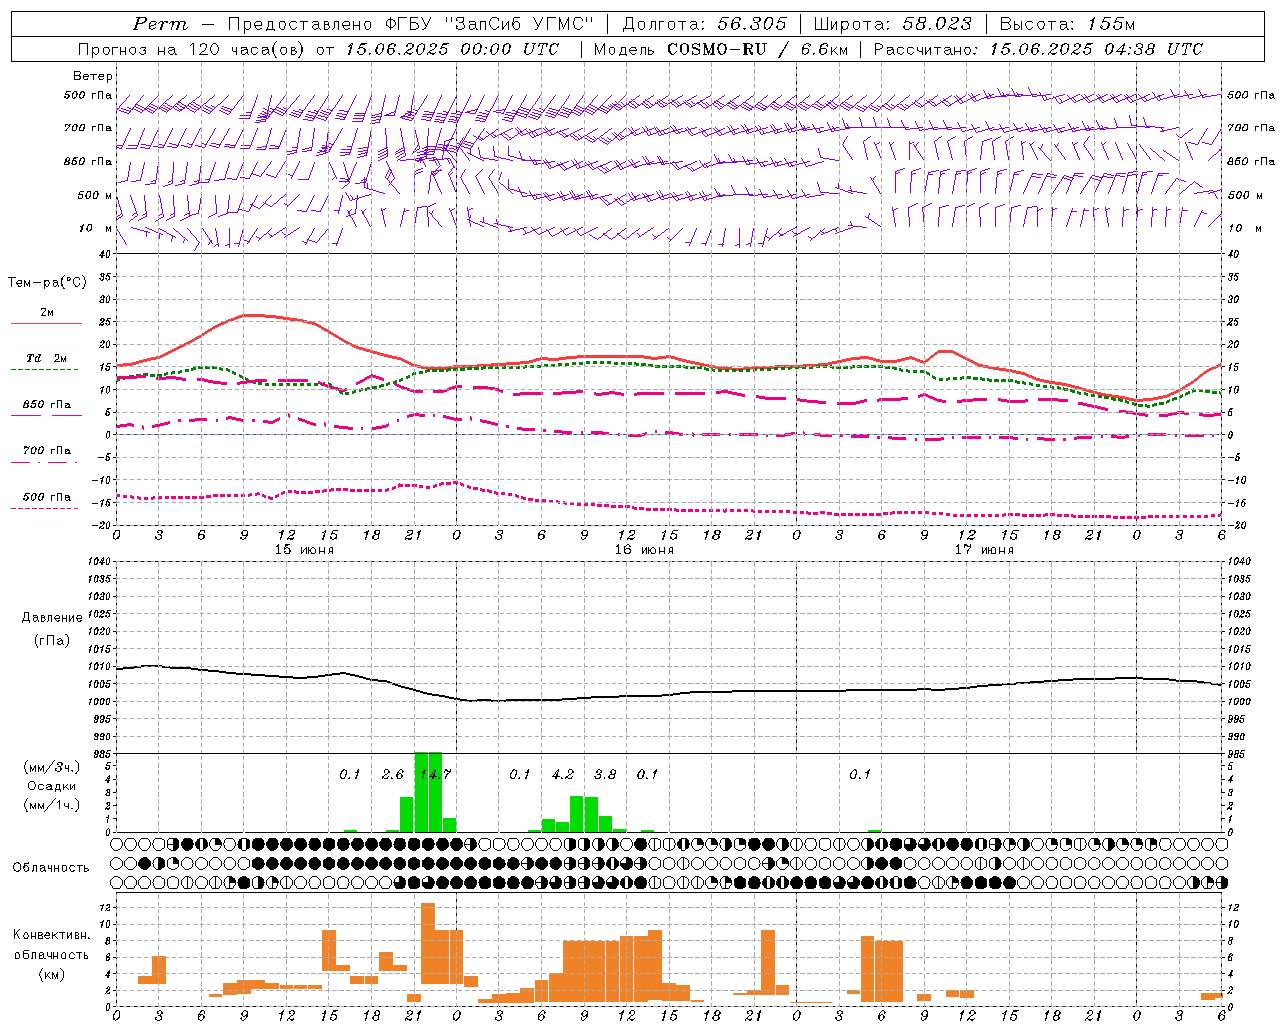Screen dimensions: 1280x1024
Task: Click the '17 июня' date label
Action: (984, 549)
